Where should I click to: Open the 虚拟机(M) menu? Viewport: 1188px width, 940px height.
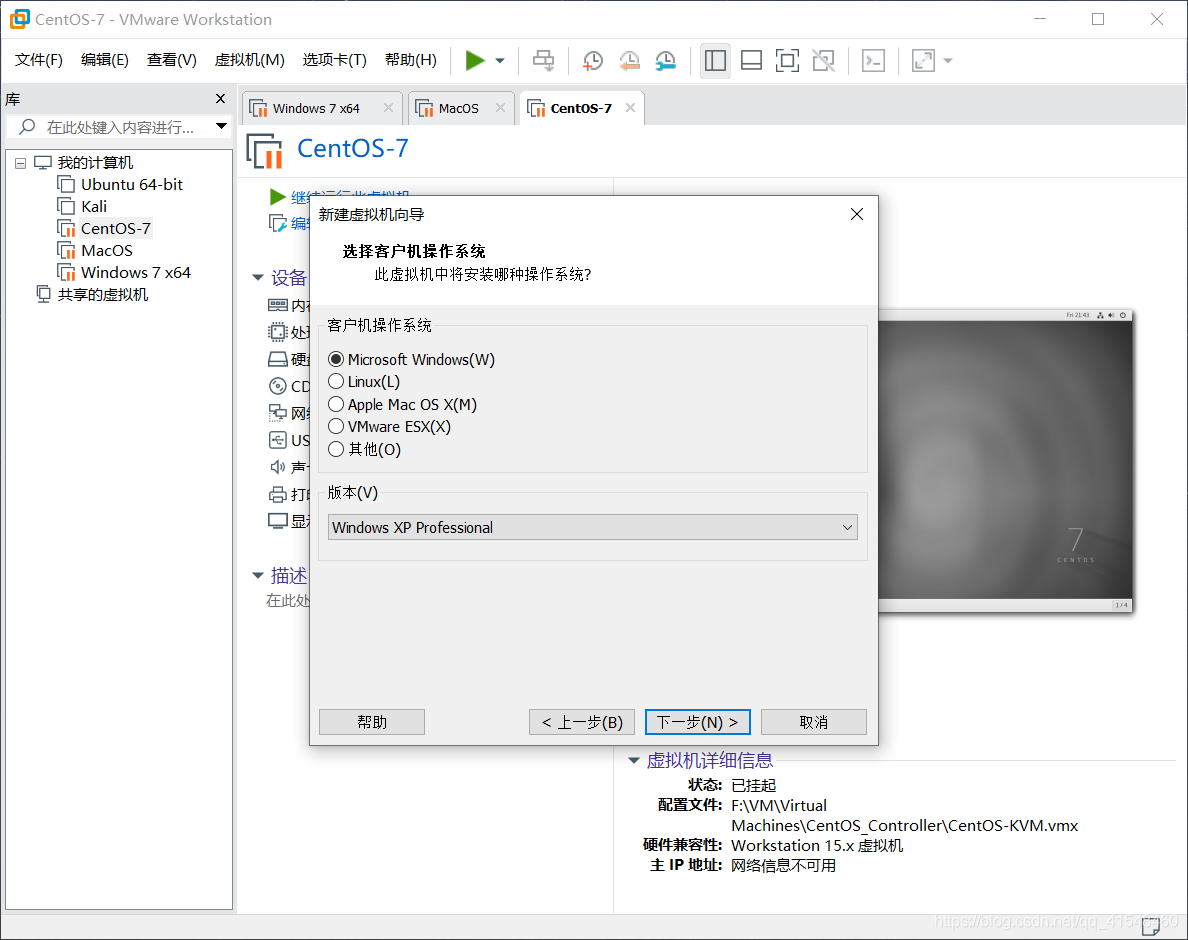tap(249, 60)
